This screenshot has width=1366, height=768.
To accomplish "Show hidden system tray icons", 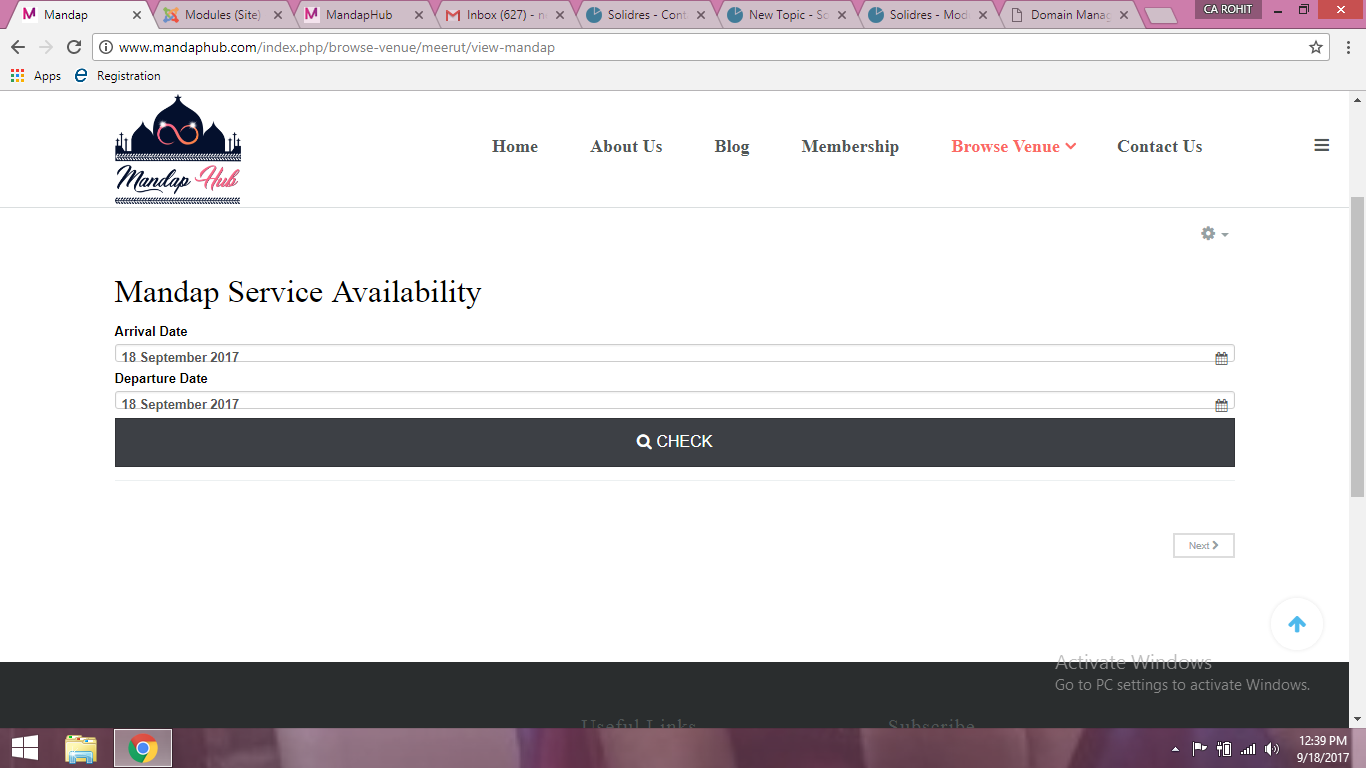I will (x=1175, y=749).
